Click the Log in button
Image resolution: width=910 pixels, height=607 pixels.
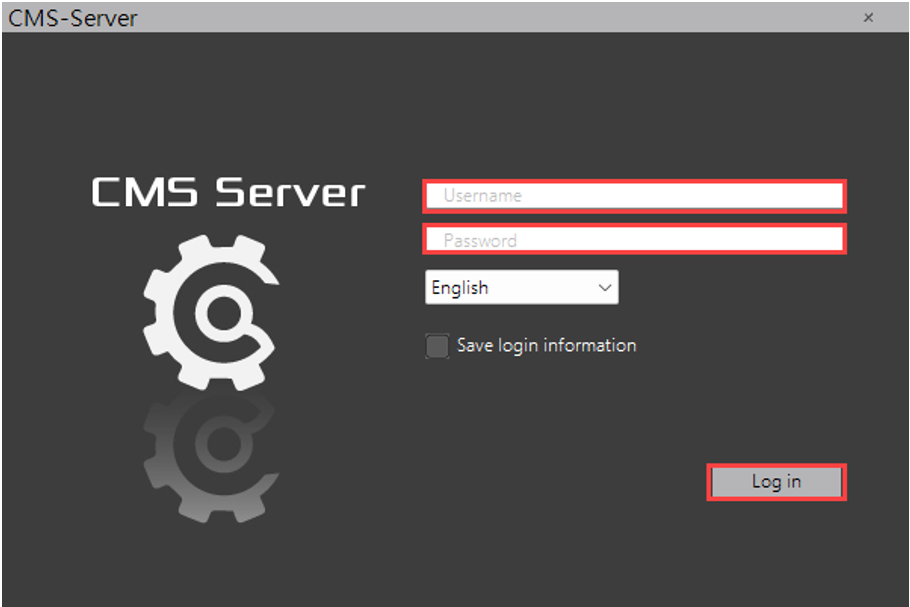pyautogui.click(x=777, y=482)
